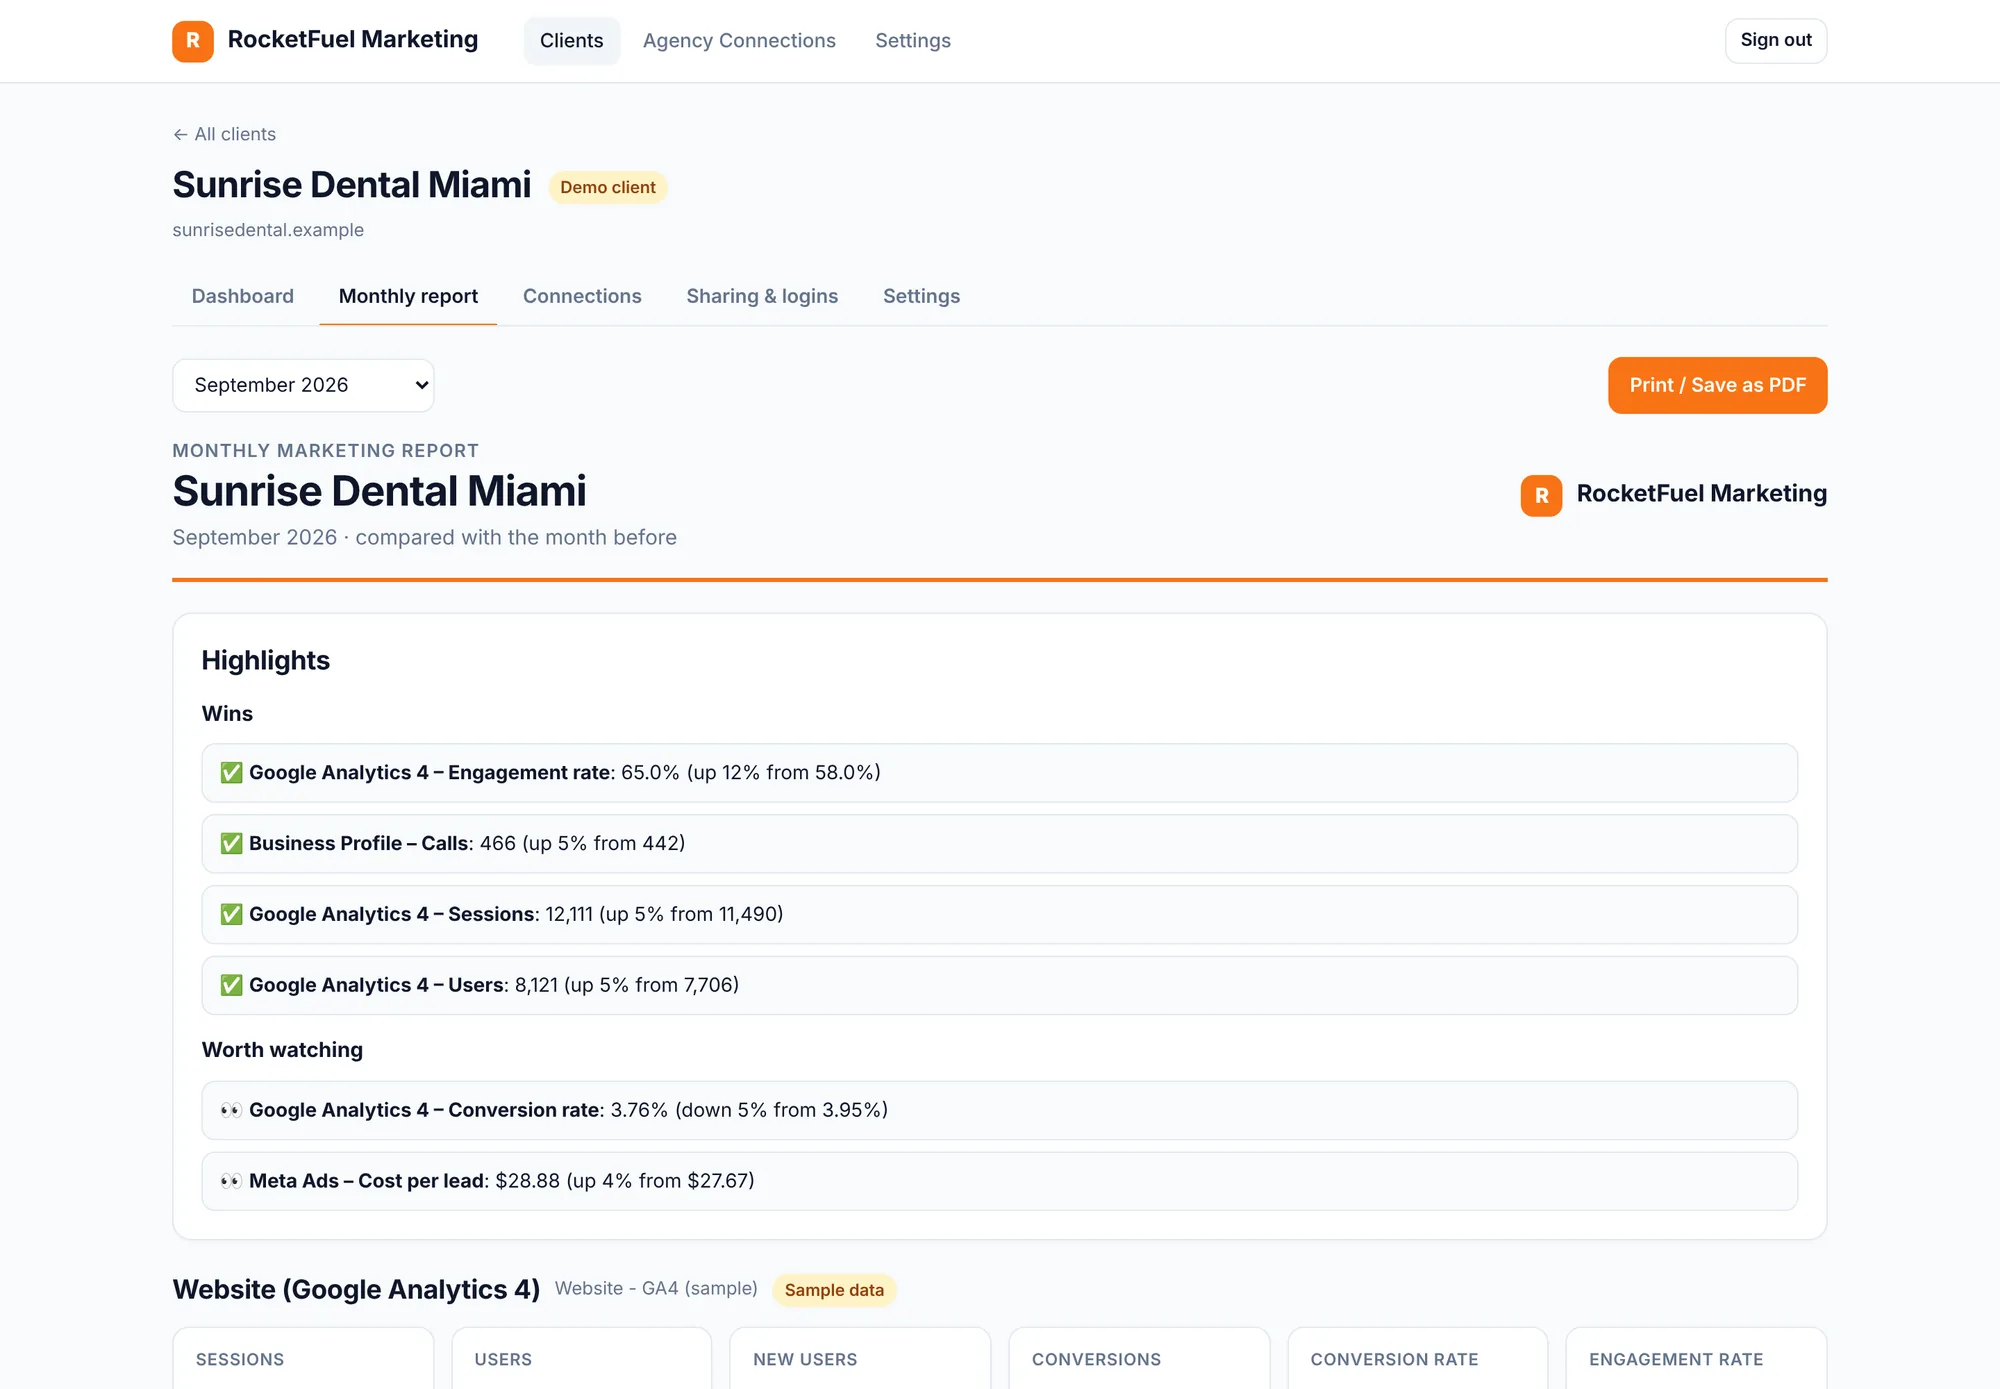Click the Highlights heading
Viewport: 2000px width, 1389px height.
266,661
